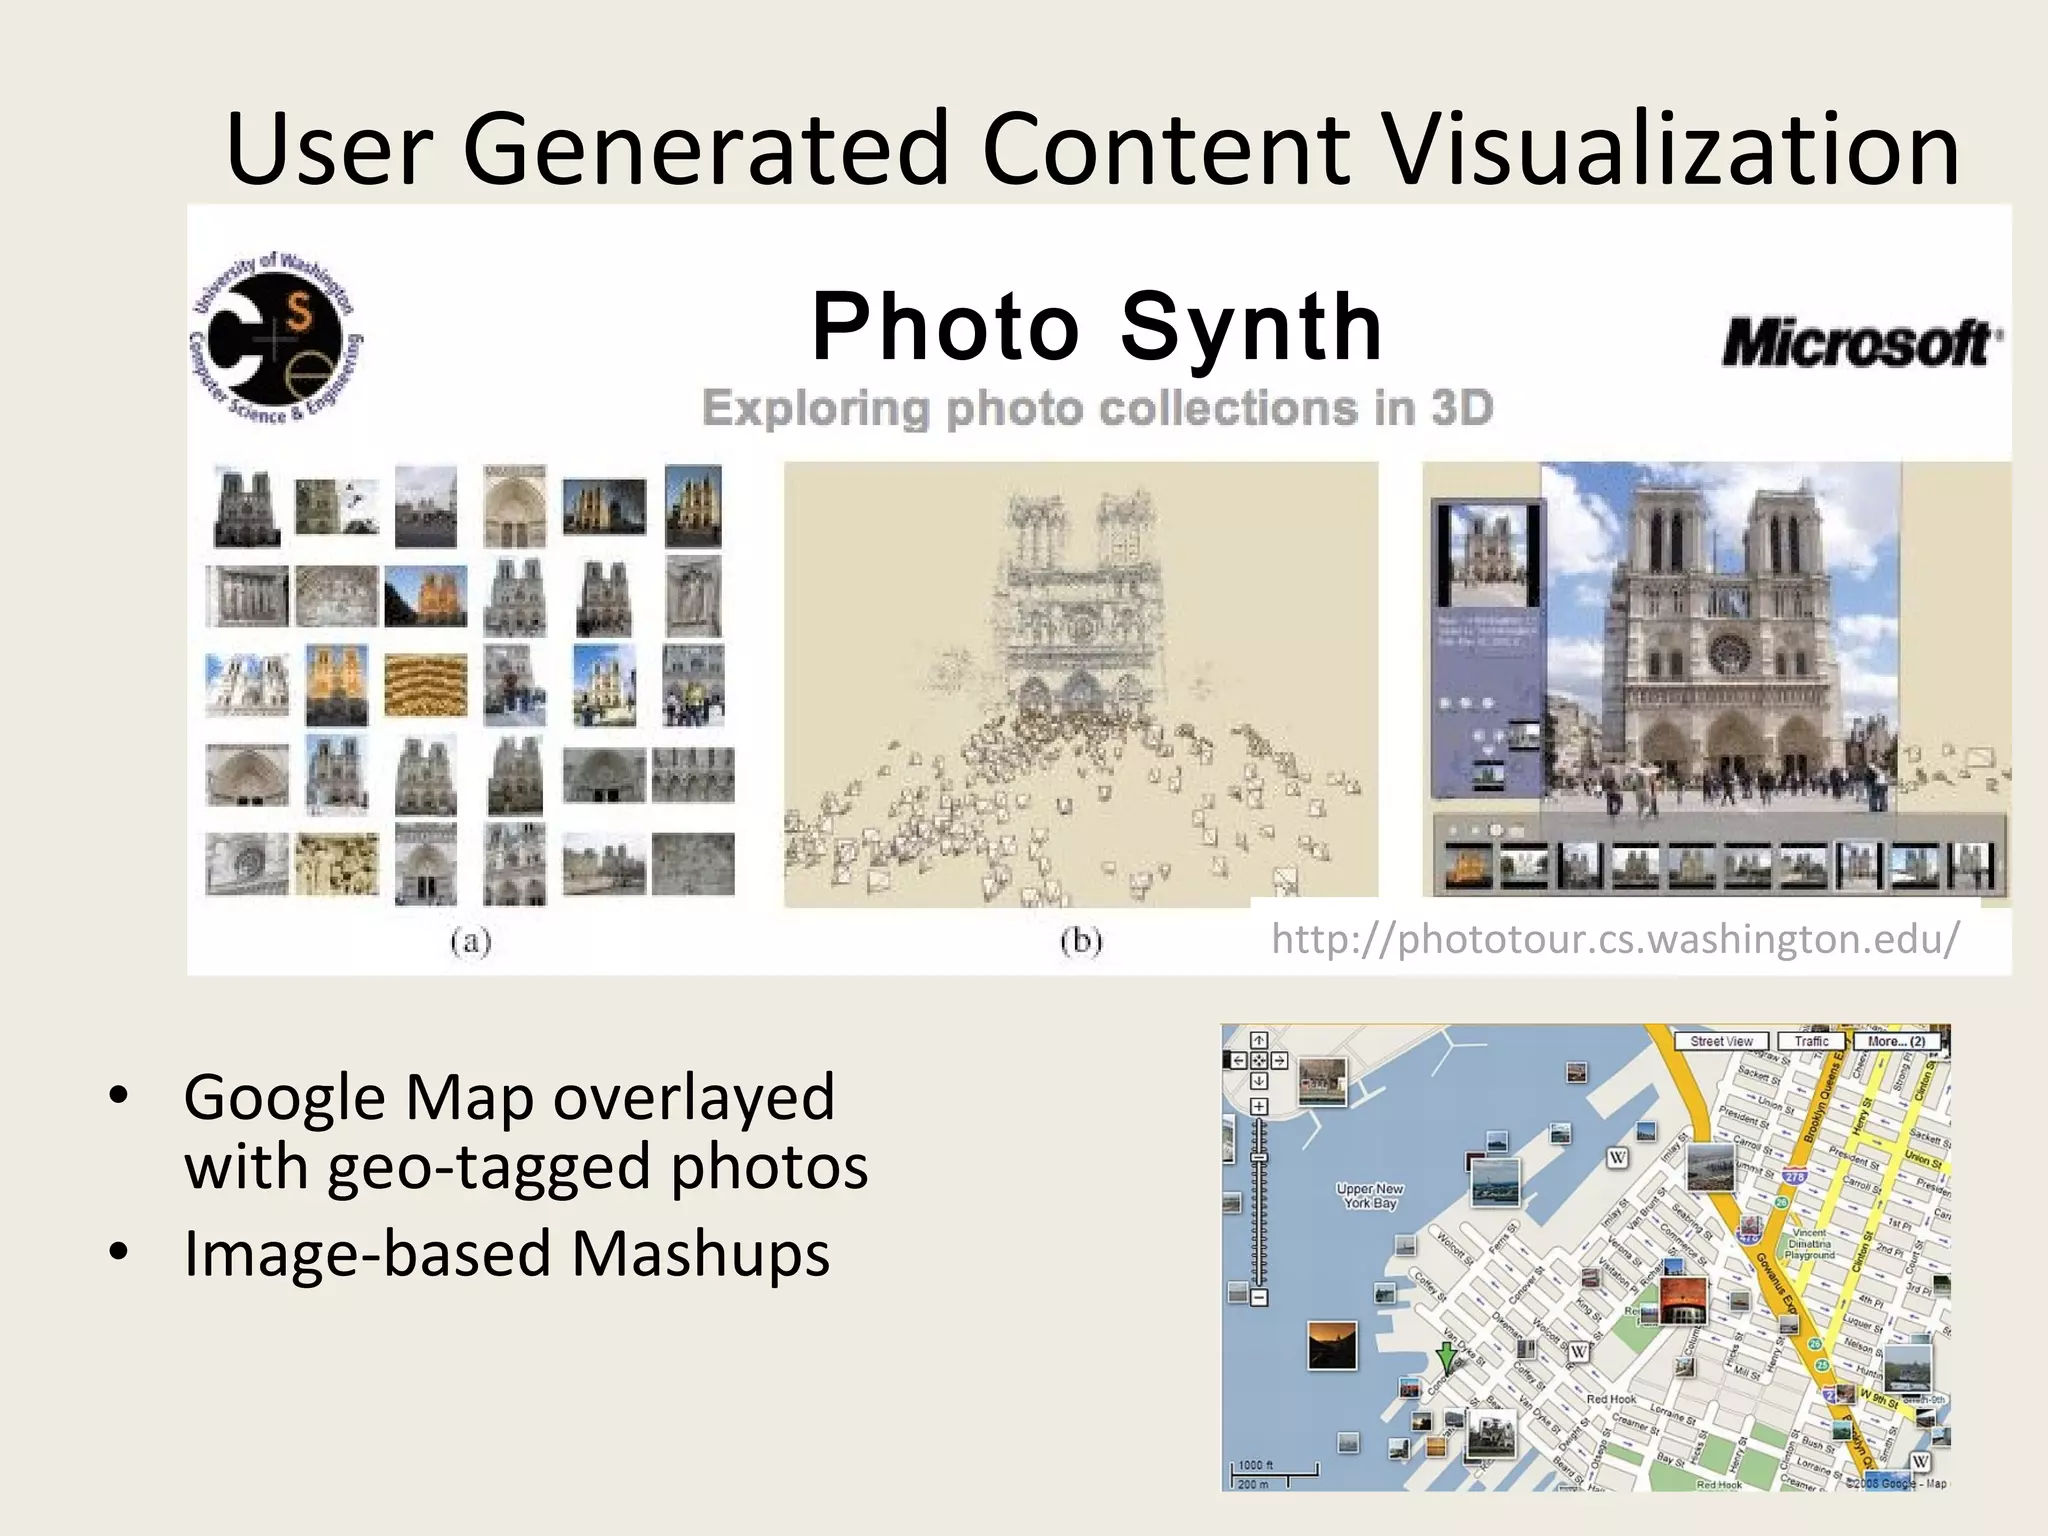Click the green arrow map marker
This screenshot has height=1536, width=2048.
[x=1446, y=1358]
